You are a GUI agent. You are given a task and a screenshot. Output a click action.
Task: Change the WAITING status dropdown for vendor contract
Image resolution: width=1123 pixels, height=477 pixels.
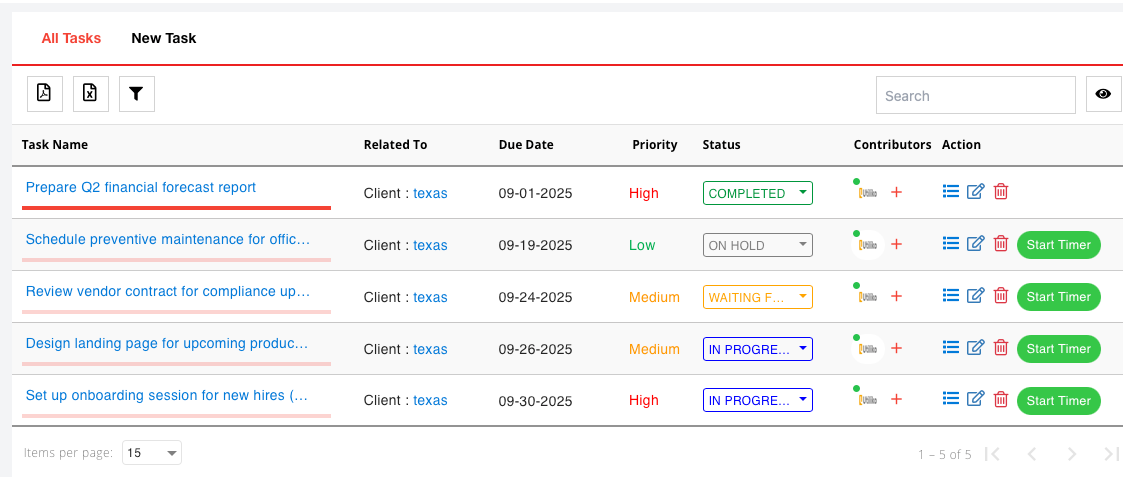(x=758, y=297)
